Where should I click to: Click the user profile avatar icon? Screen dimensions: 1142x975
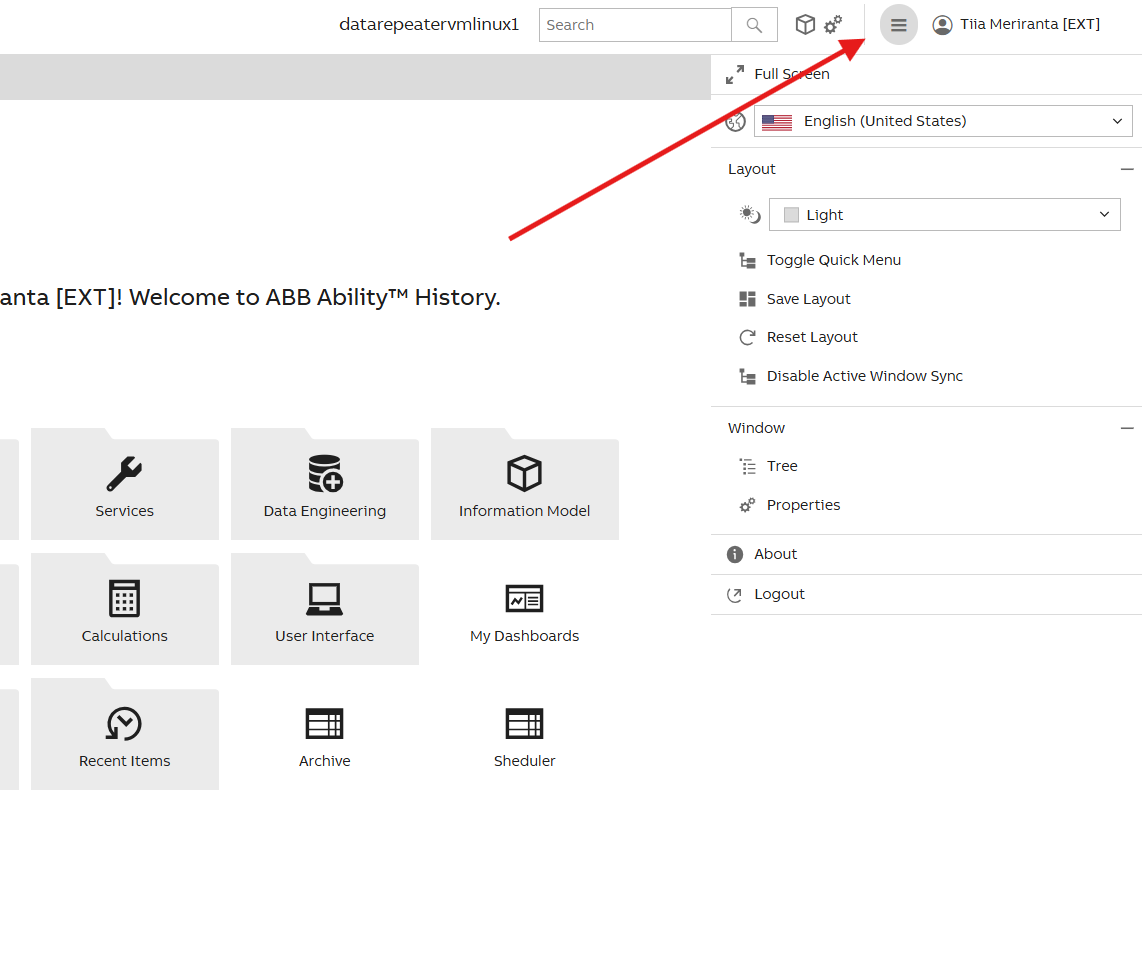pos(942,25)
